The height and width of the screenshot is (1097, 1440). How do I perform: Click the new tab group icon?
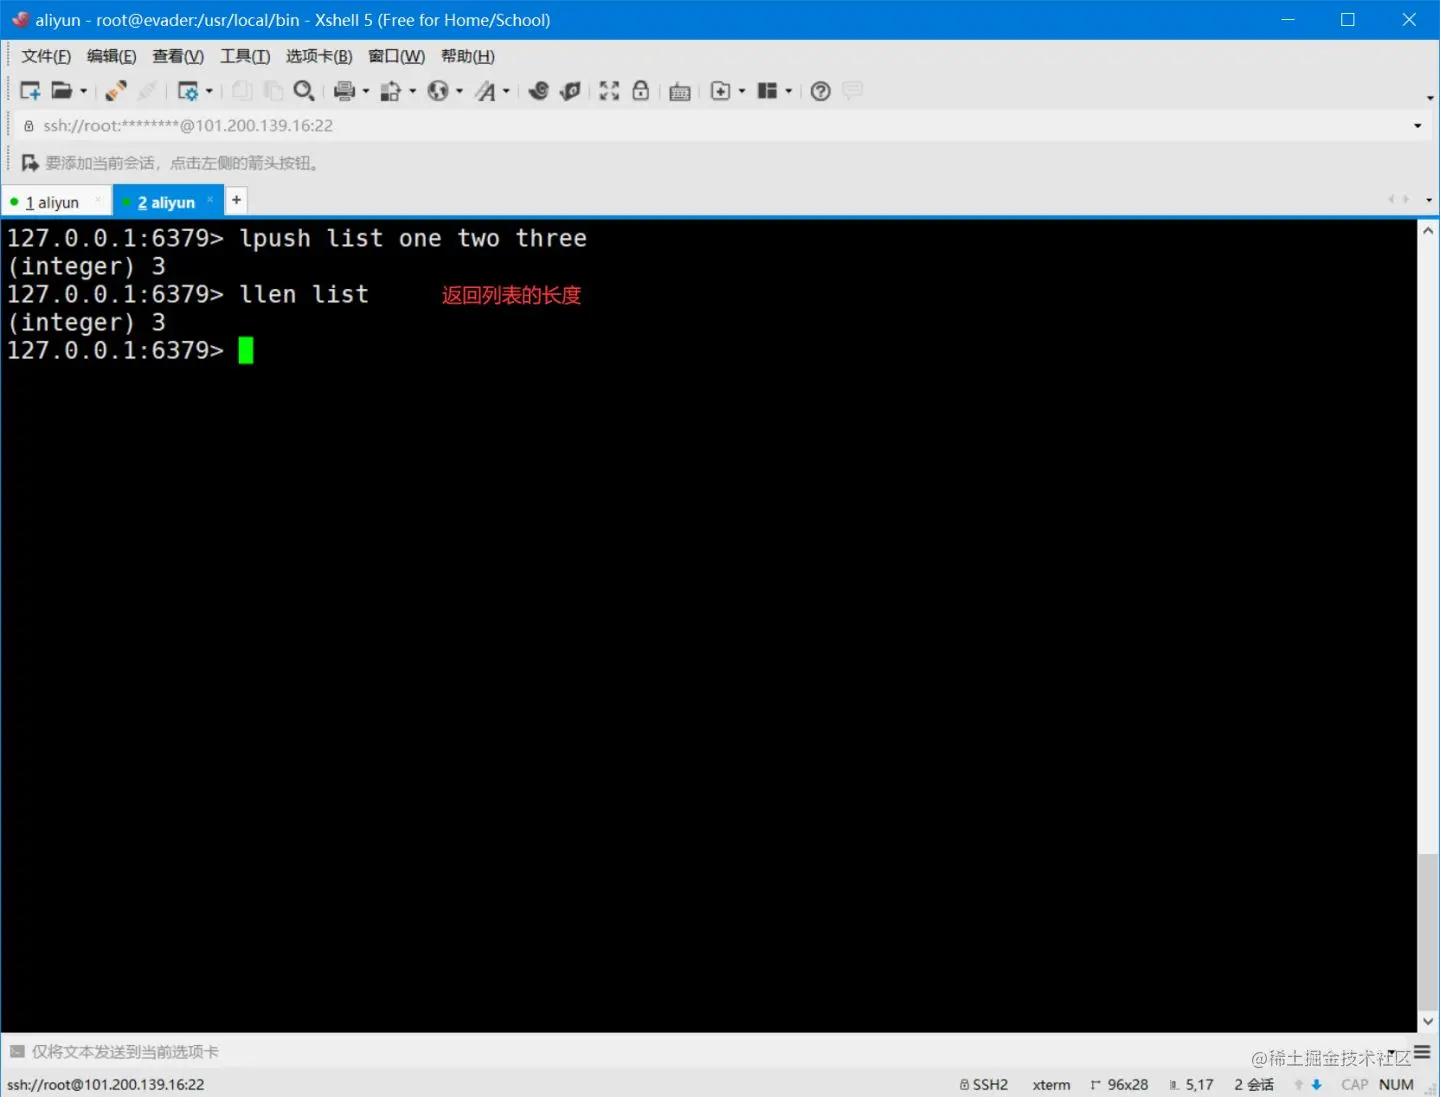click(x=720, y=91)
